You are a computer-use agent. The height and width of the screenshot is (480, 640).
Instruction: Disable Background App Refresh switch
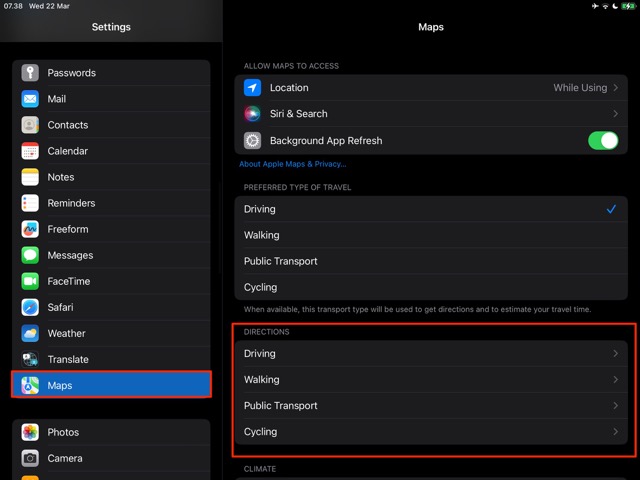click(602, 140)
